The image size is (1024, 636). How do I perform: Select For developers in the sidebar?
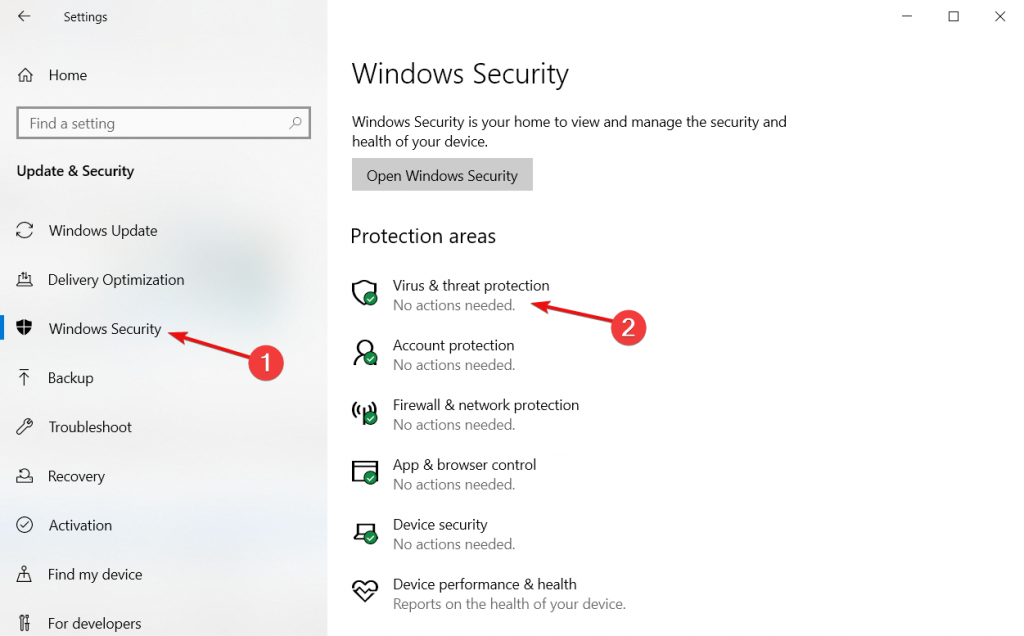point(94,622)
